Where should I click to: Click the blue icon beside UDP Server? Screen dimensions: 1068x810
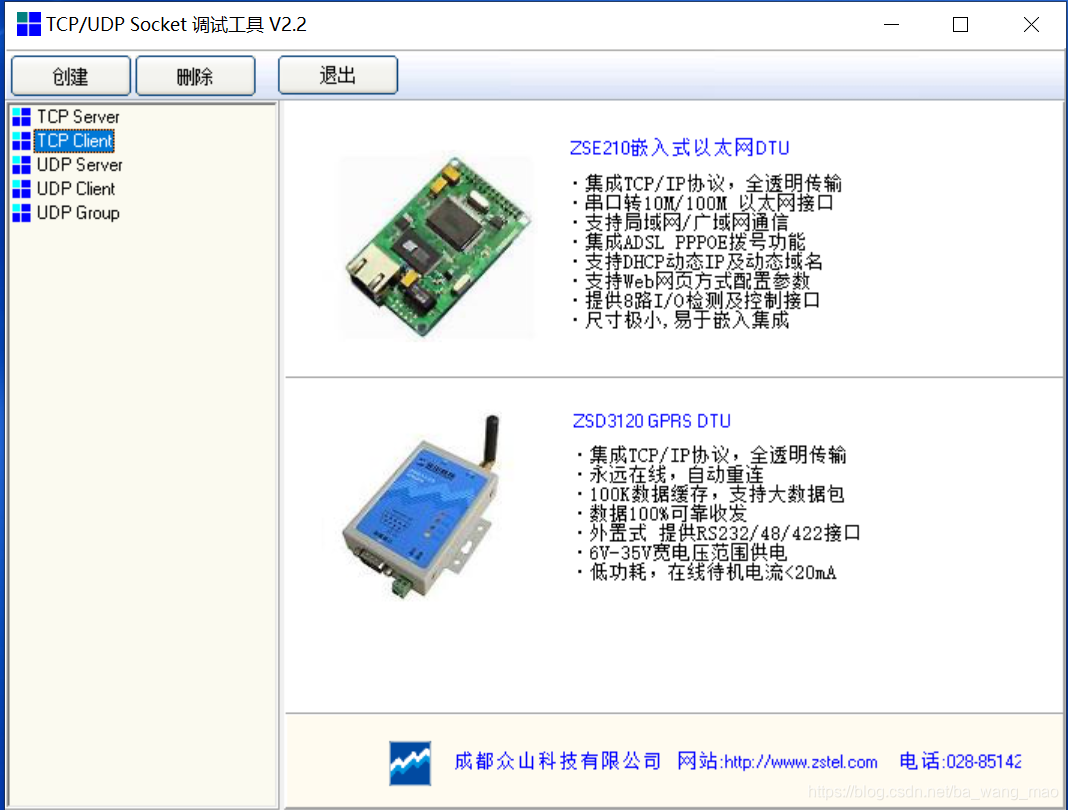pyautogui.click(x=21, y=165)
